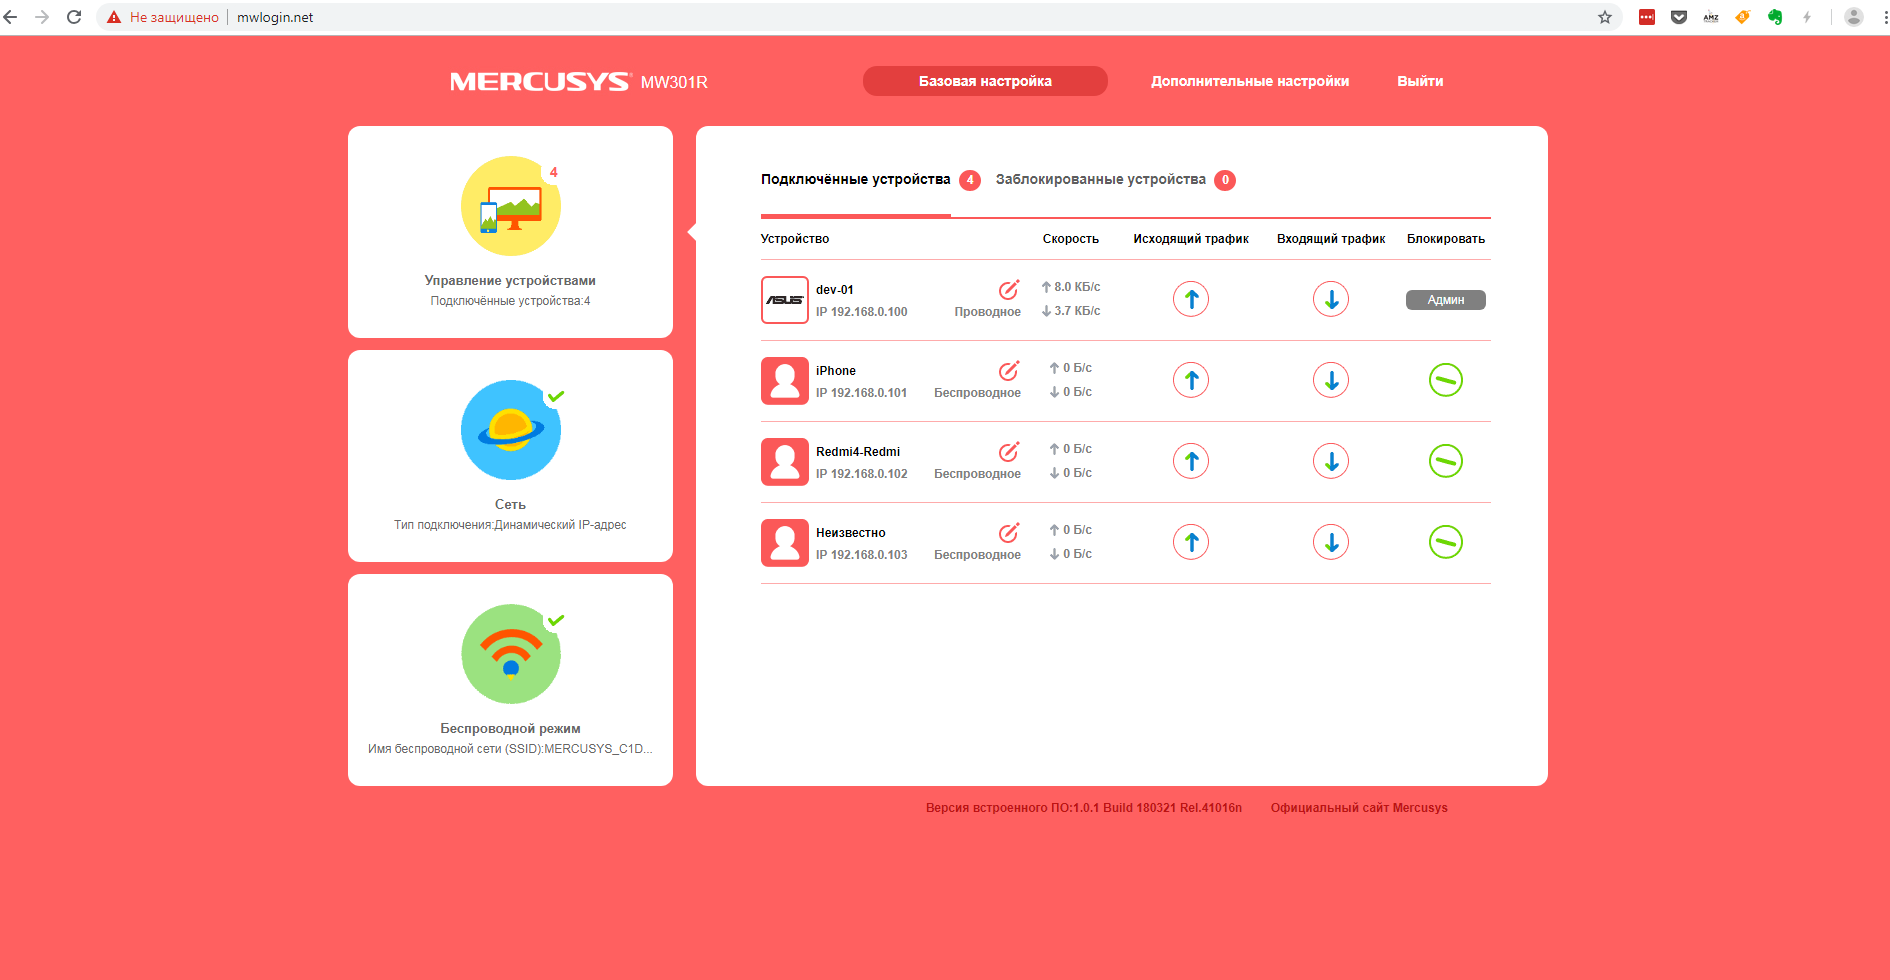Click the Блокировать column header
The width and height of the screenshot is (1890, 980).
coord(1446,239)
